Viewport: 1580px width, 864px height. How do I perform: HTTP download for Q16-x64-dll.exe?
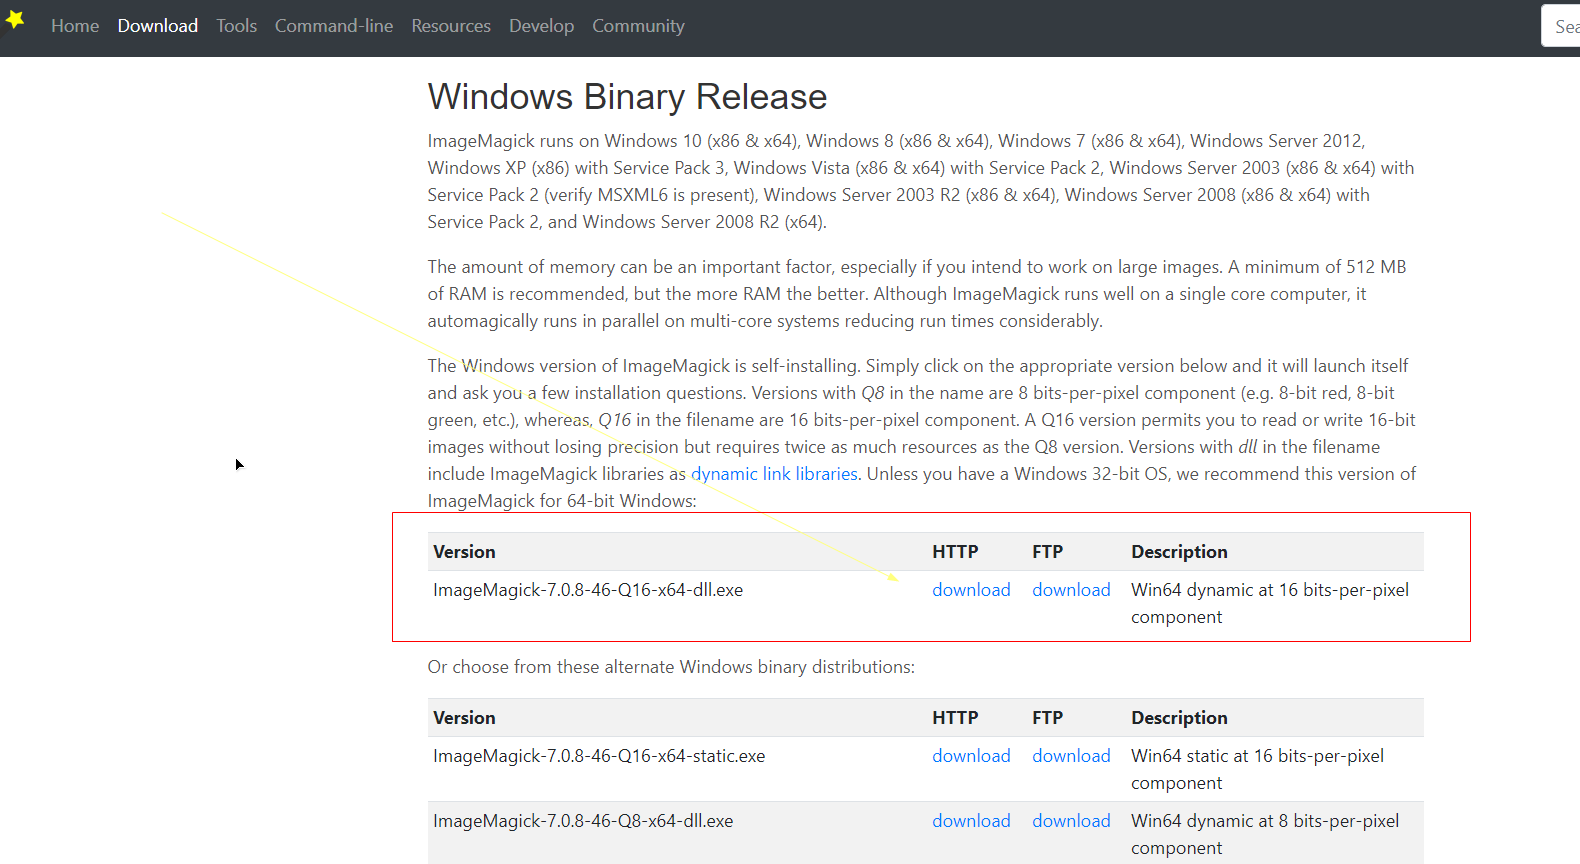tap(971, 590)
